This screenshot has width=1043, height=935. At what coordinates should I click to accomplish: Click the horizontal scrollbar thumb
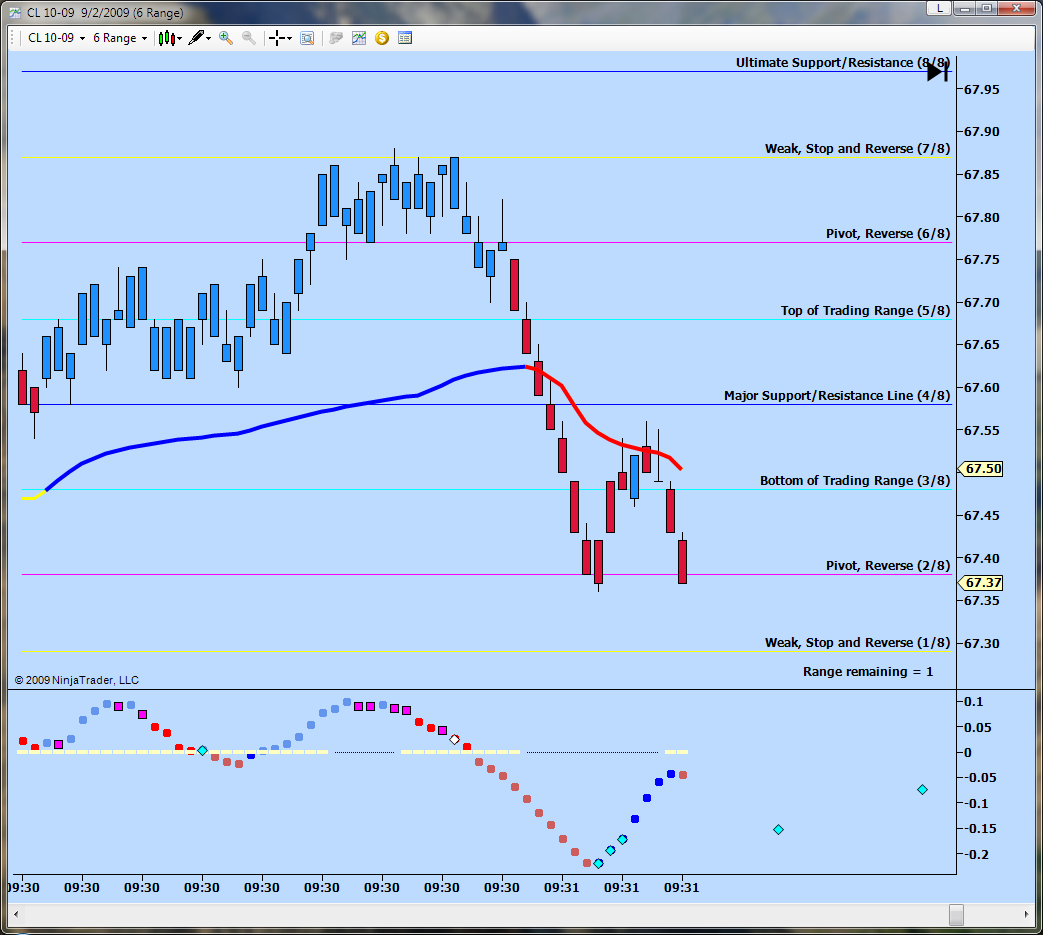[956, 914]
